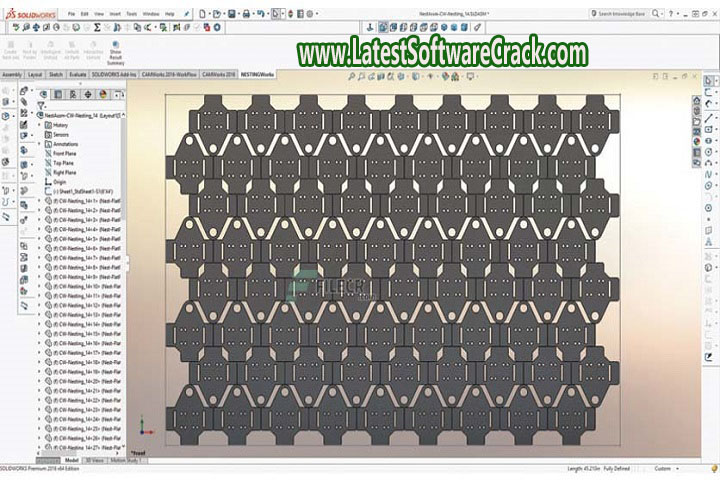Open the ConfigurationManager tab icon

click(x=73, y=95)
